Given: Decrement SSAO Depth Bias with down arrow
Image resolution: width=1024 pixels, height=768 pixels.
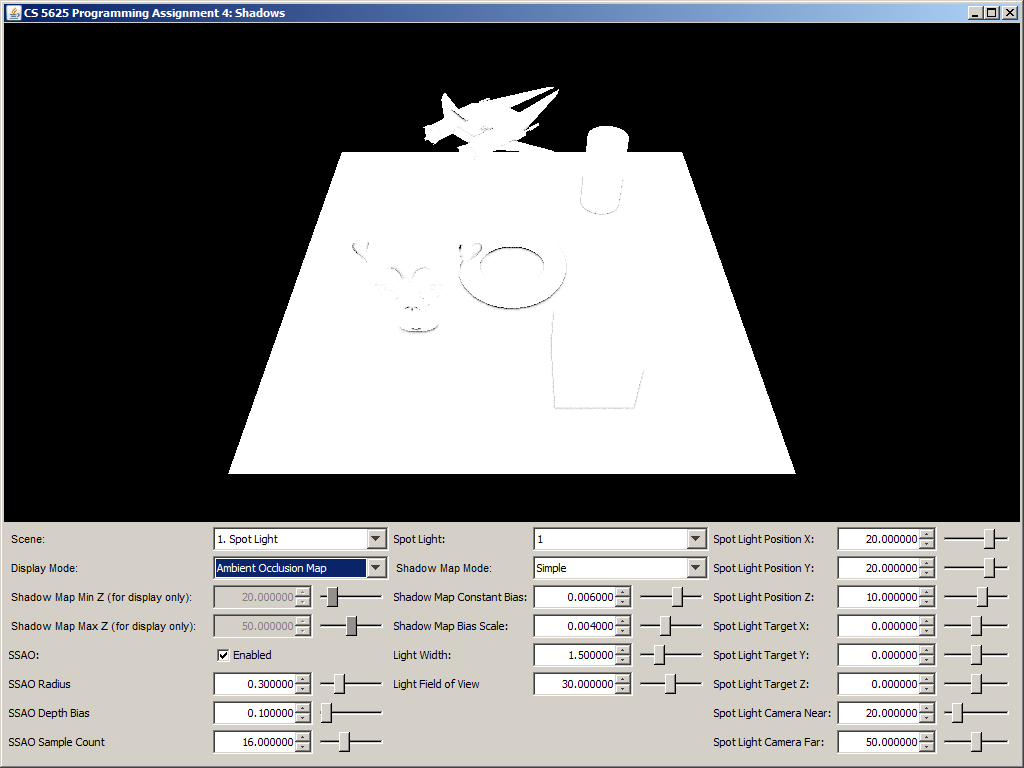Looking at the screenshot, I should click(x=303, y=719).
